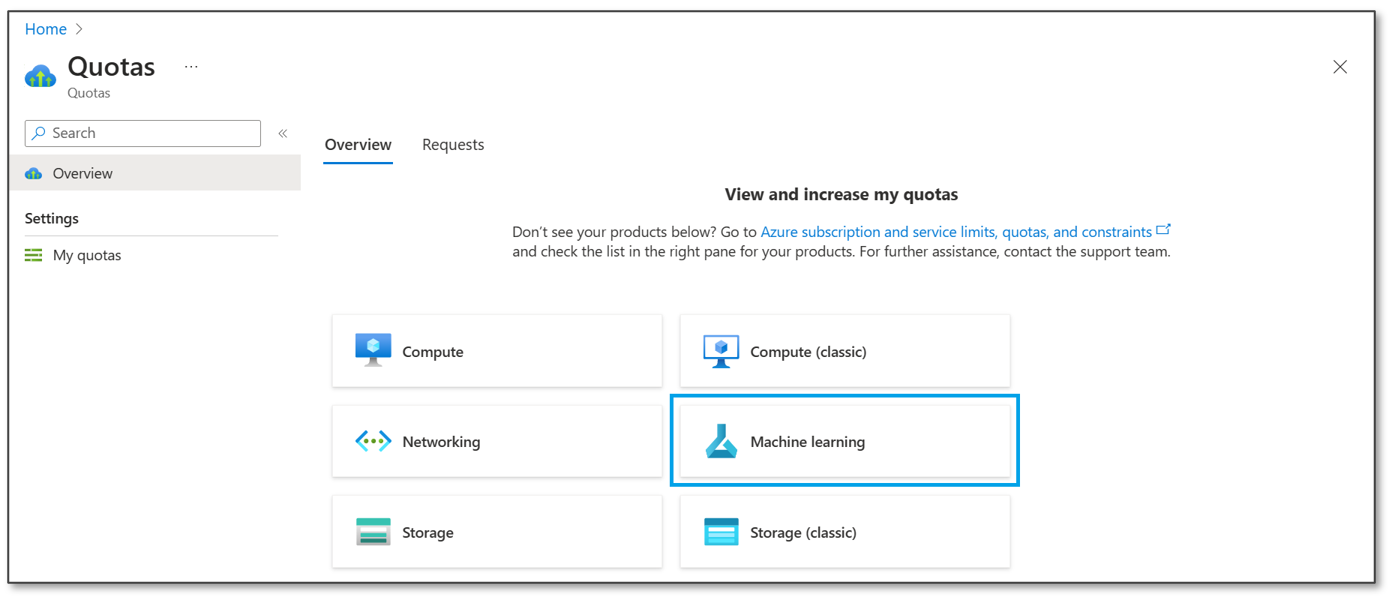Screen dimensions: 1394x603
Task: Go to Home breadcrumb link
Action: 46,29
